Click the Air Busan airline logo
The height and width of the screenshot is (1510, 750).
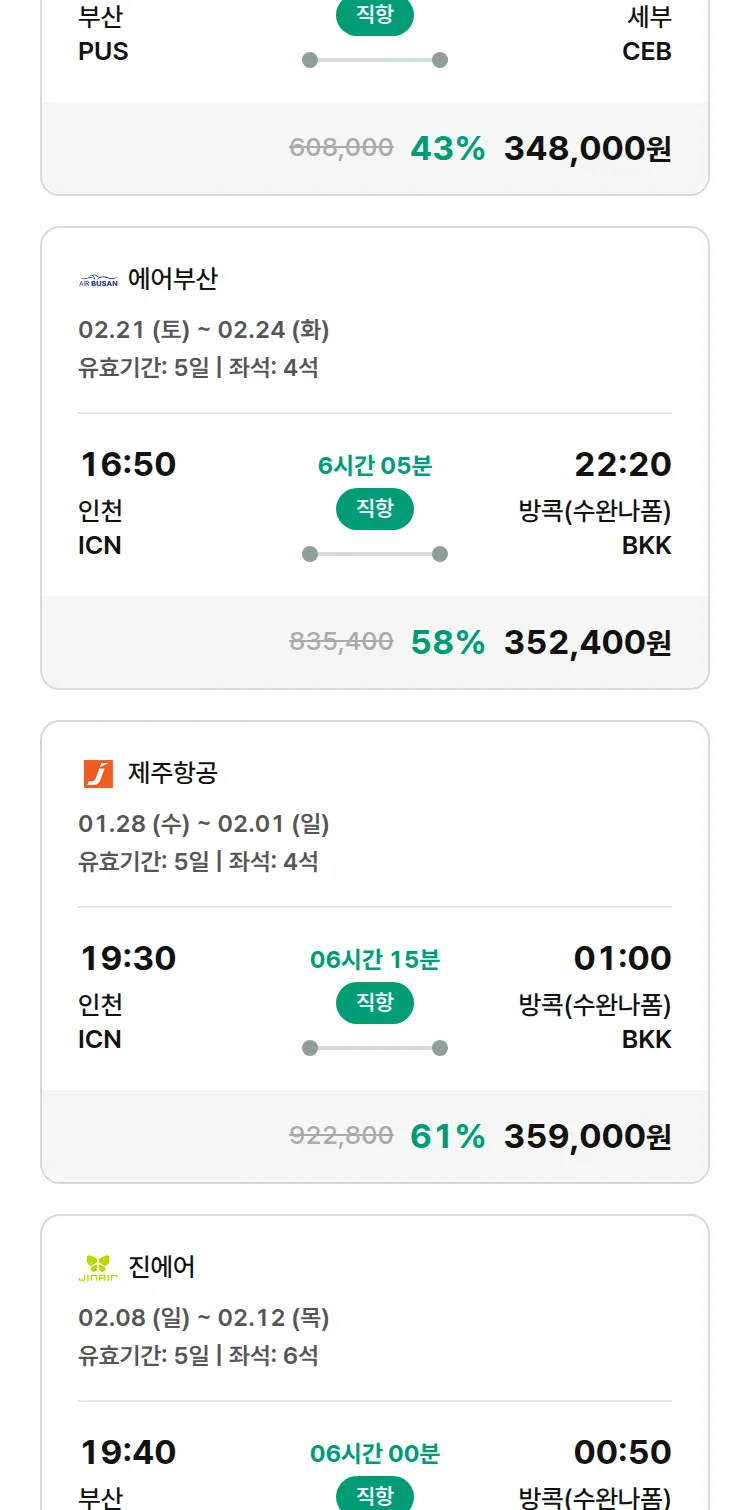coord(98,280)
